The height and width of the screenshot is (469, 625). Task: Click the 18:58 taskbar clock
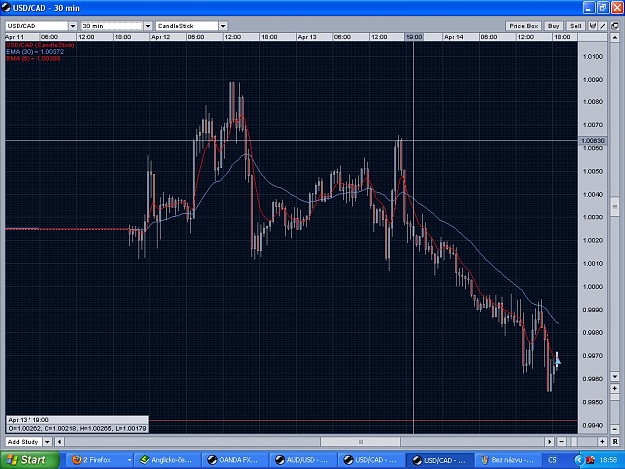pyautogui.click(x=608, y=460)
